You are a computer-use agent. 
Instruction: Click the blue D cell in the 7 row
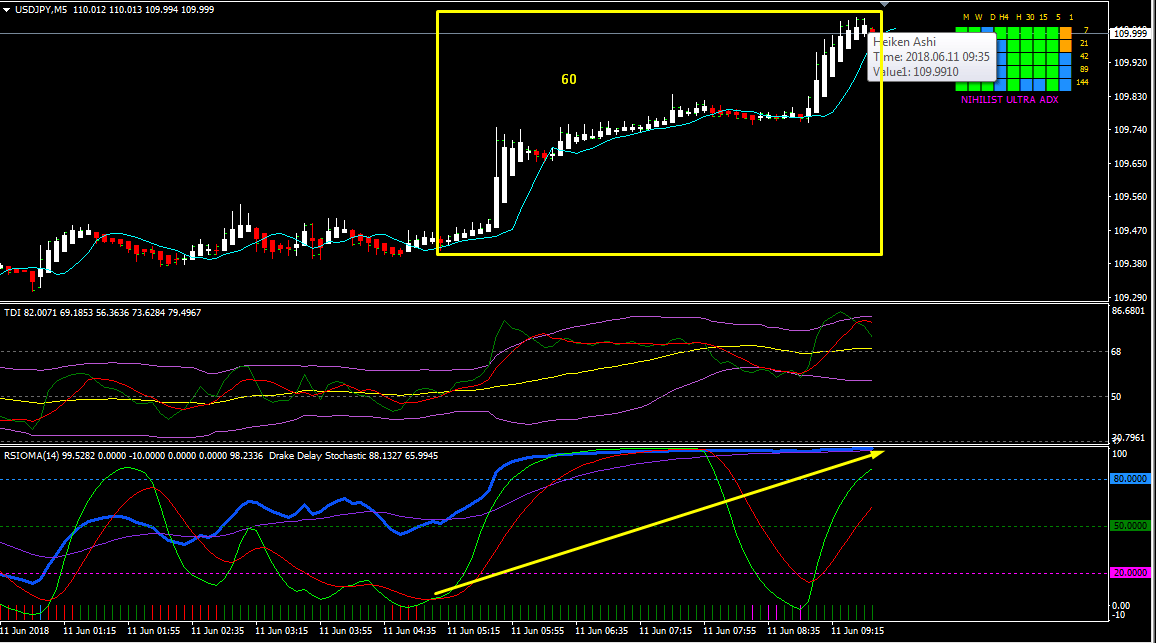[x=987, y=29]
